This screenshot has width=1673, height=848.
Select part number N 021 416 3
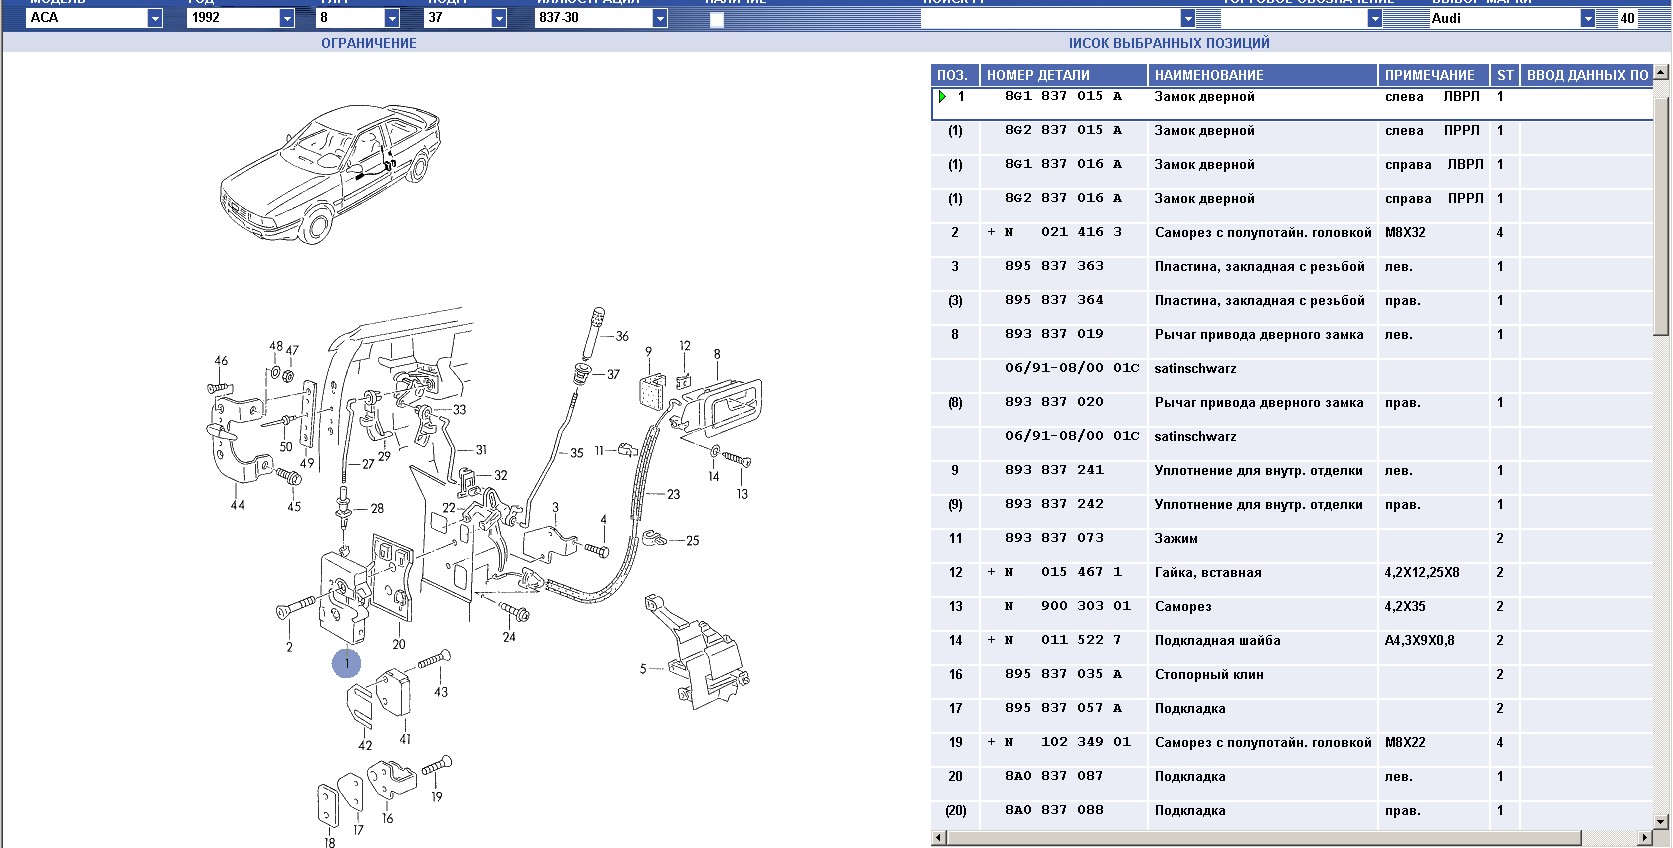[1063, 233]
